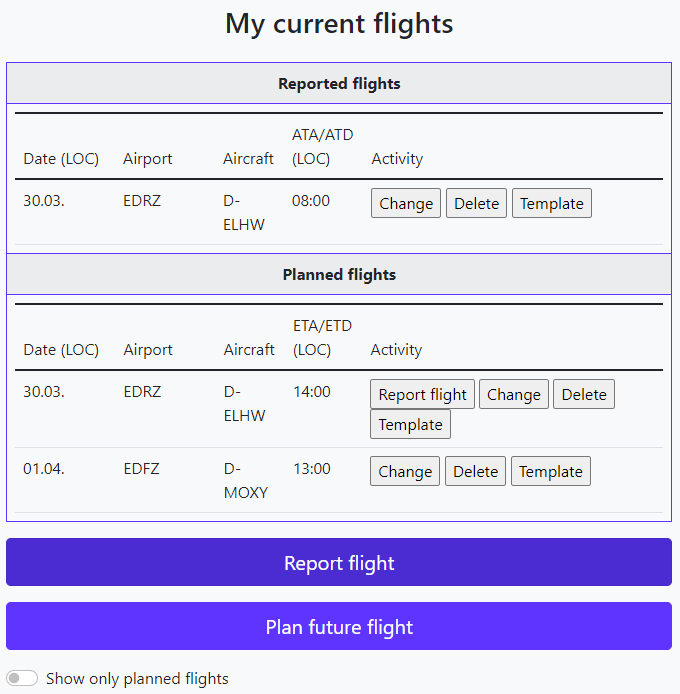Change the planned EDFZ flight on 01.04.
This screenshot has width=680, height=694.
pos(405,471)
